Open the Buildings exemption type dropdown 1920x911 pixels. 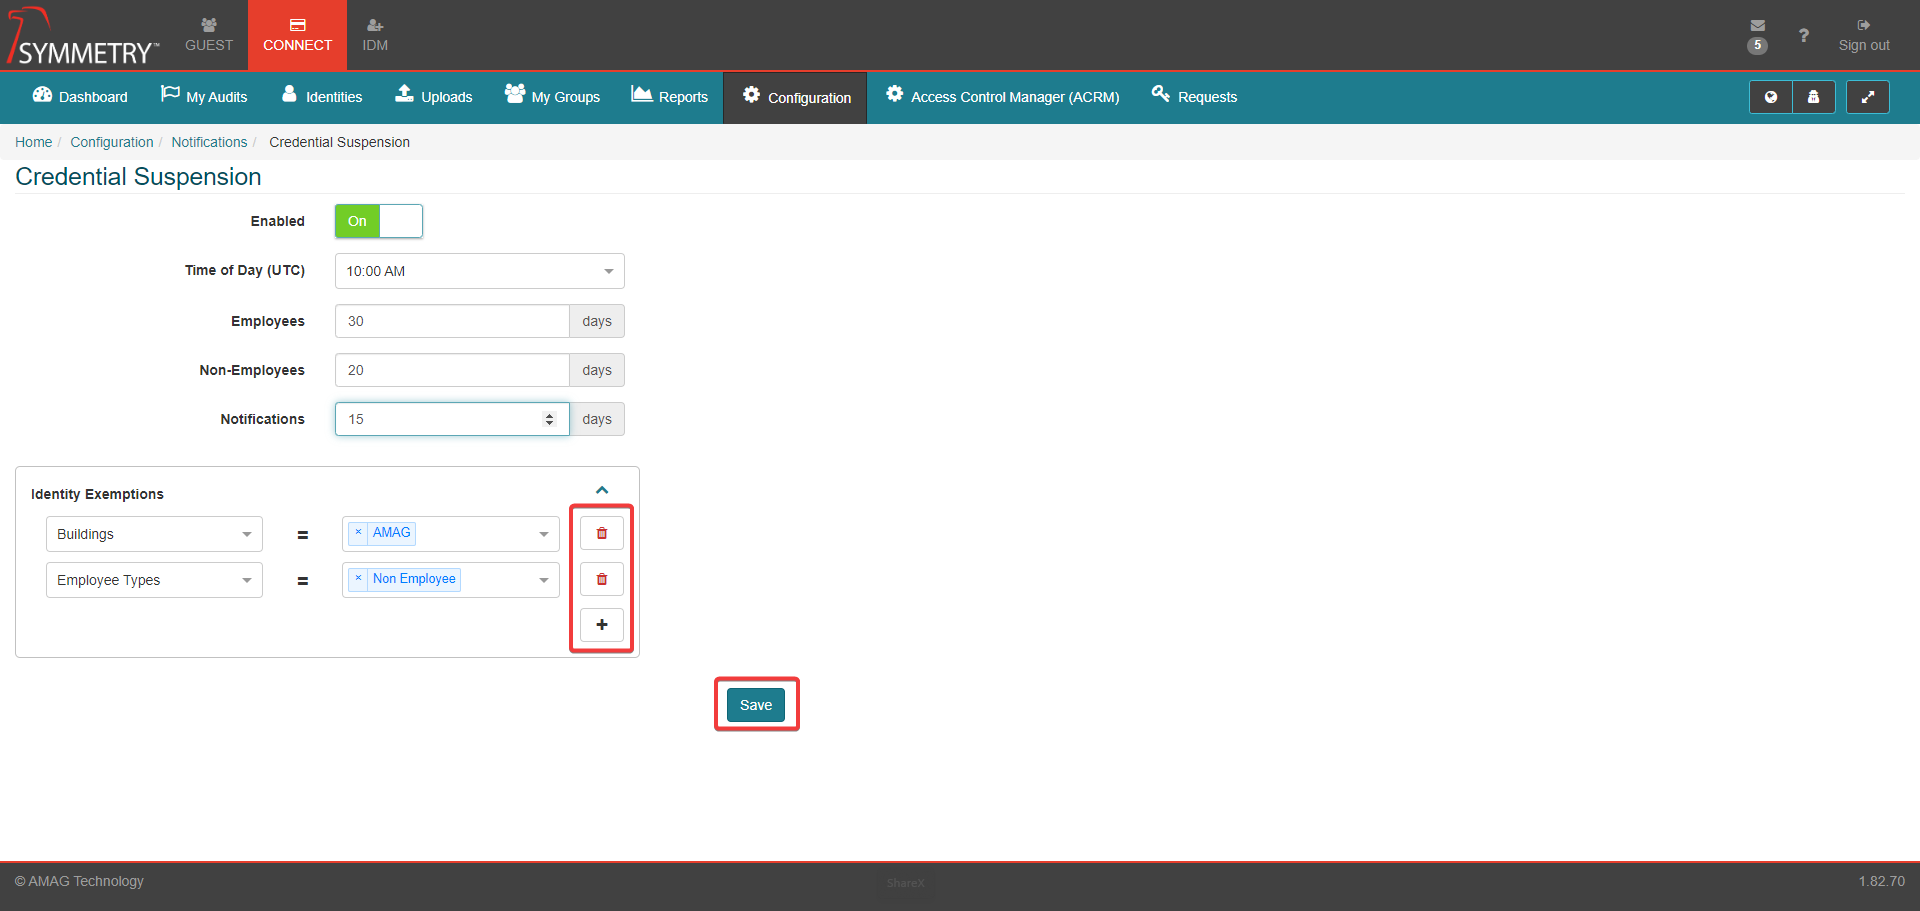coord(154,534)
